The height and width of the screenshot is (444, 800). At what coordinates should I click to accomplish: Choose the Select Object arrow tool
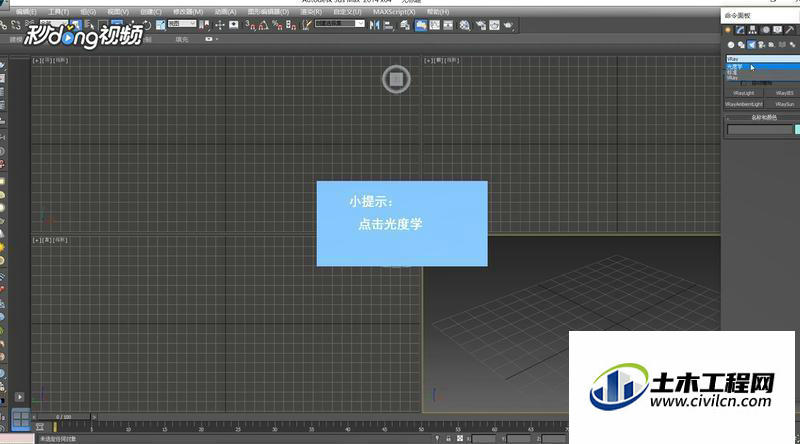pyautogui.click(x=76, y=24)
